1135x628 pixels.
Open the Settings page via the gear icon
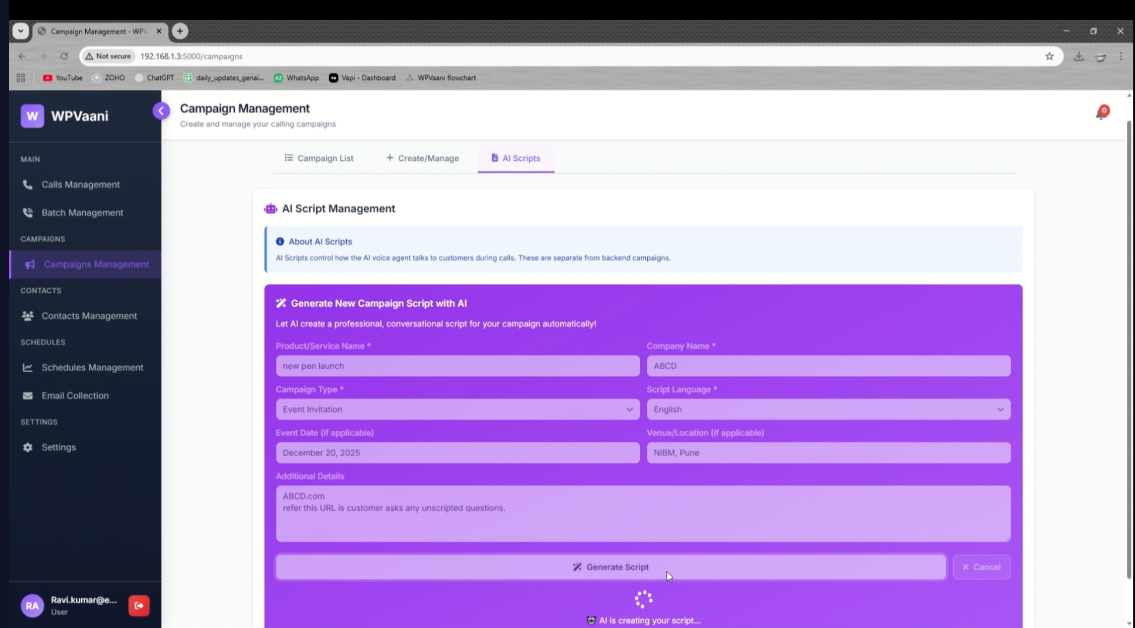(58, 447)
